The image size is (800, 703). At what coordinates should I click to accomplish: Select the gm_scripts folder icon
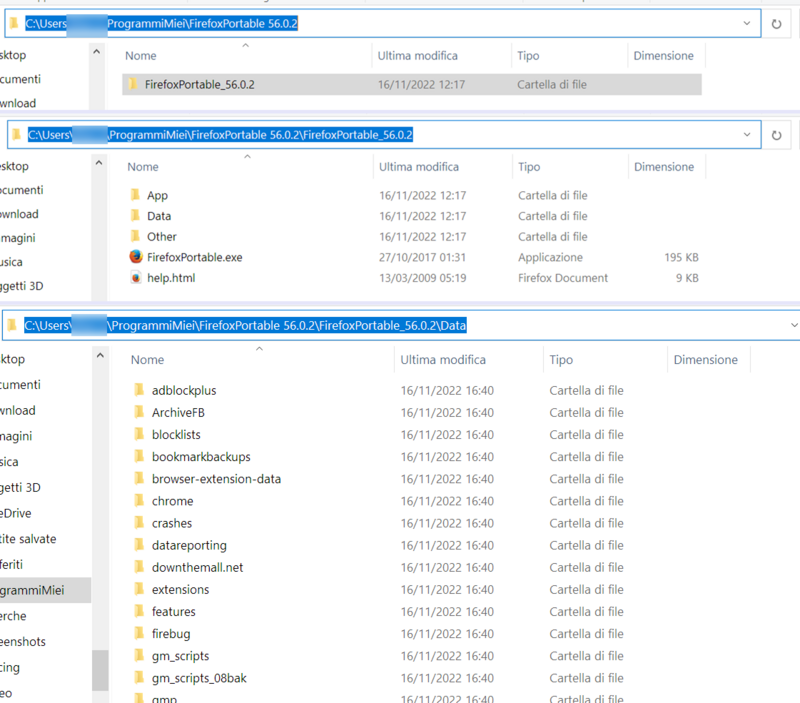[139, 656]
